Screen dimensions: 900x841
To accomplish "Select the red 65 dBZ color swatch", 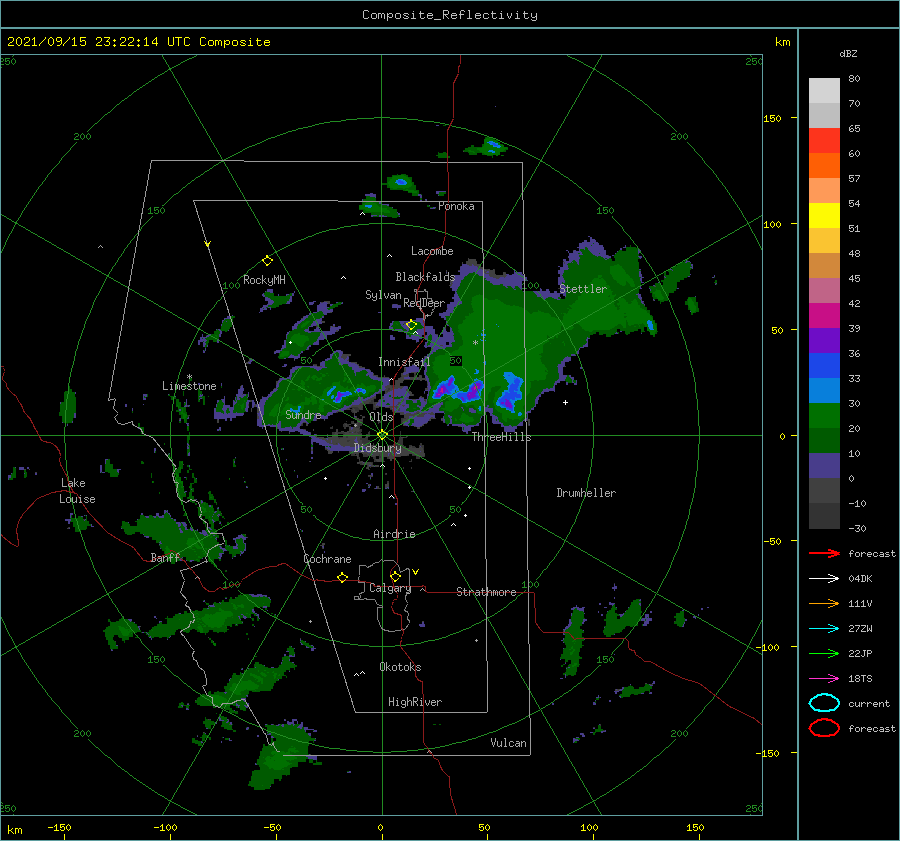I will (x=824, y=141).
